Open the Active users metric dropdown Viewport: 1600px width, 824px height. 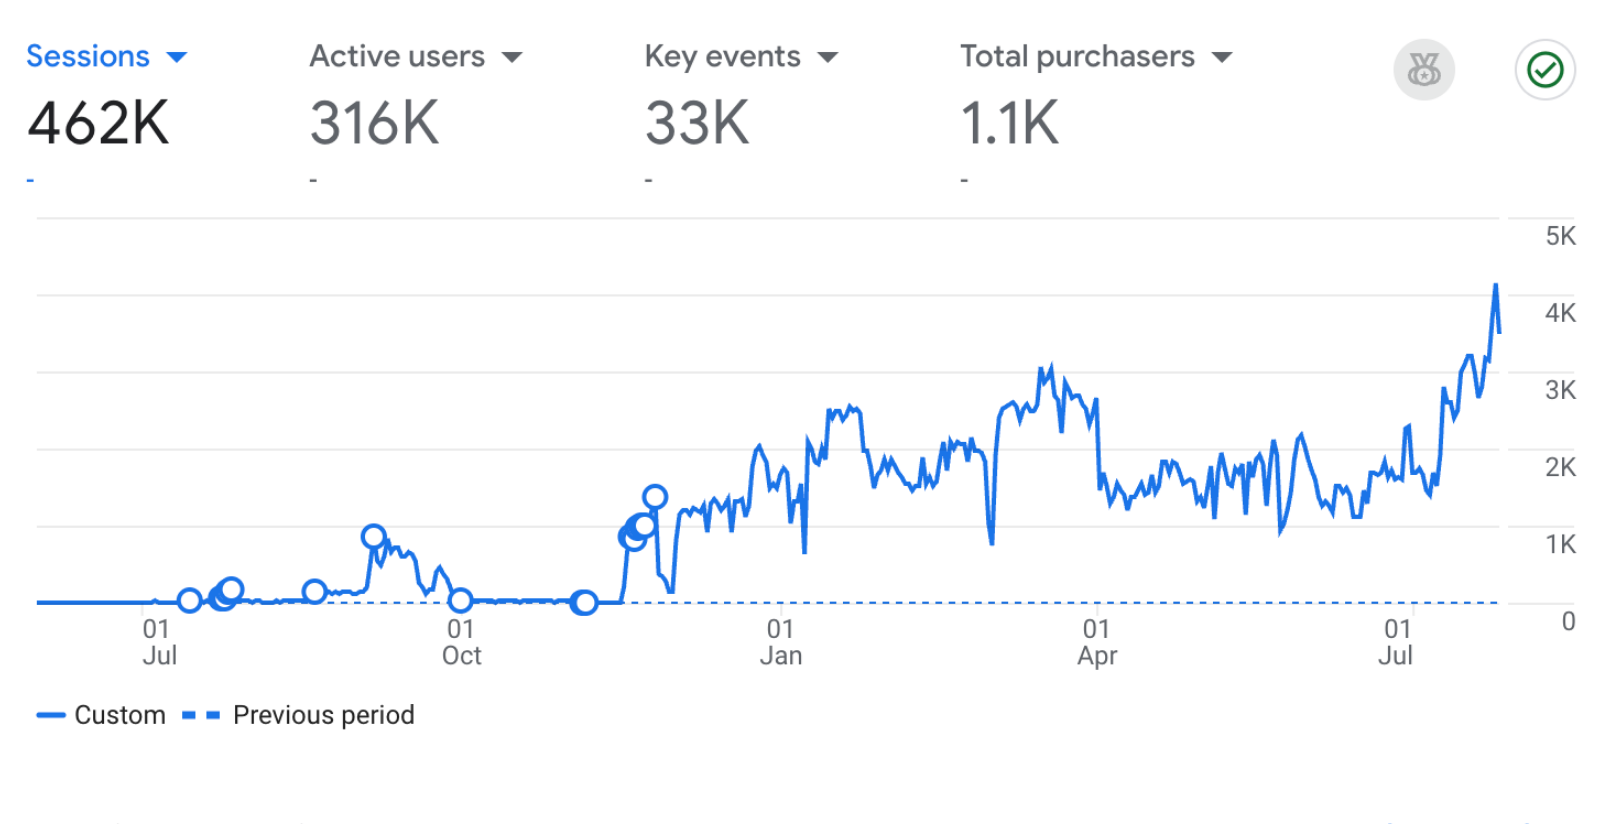[512, 57]
